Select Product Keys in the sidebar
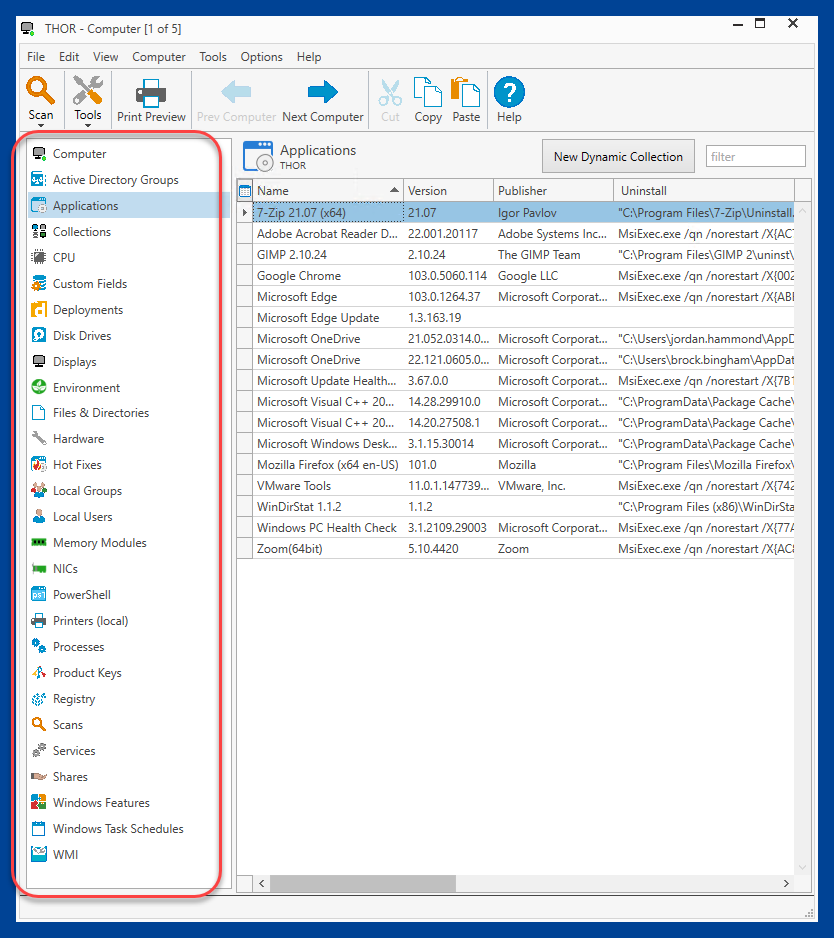The width and height of the screenshot is (834, 938). [x=87, y=673]
